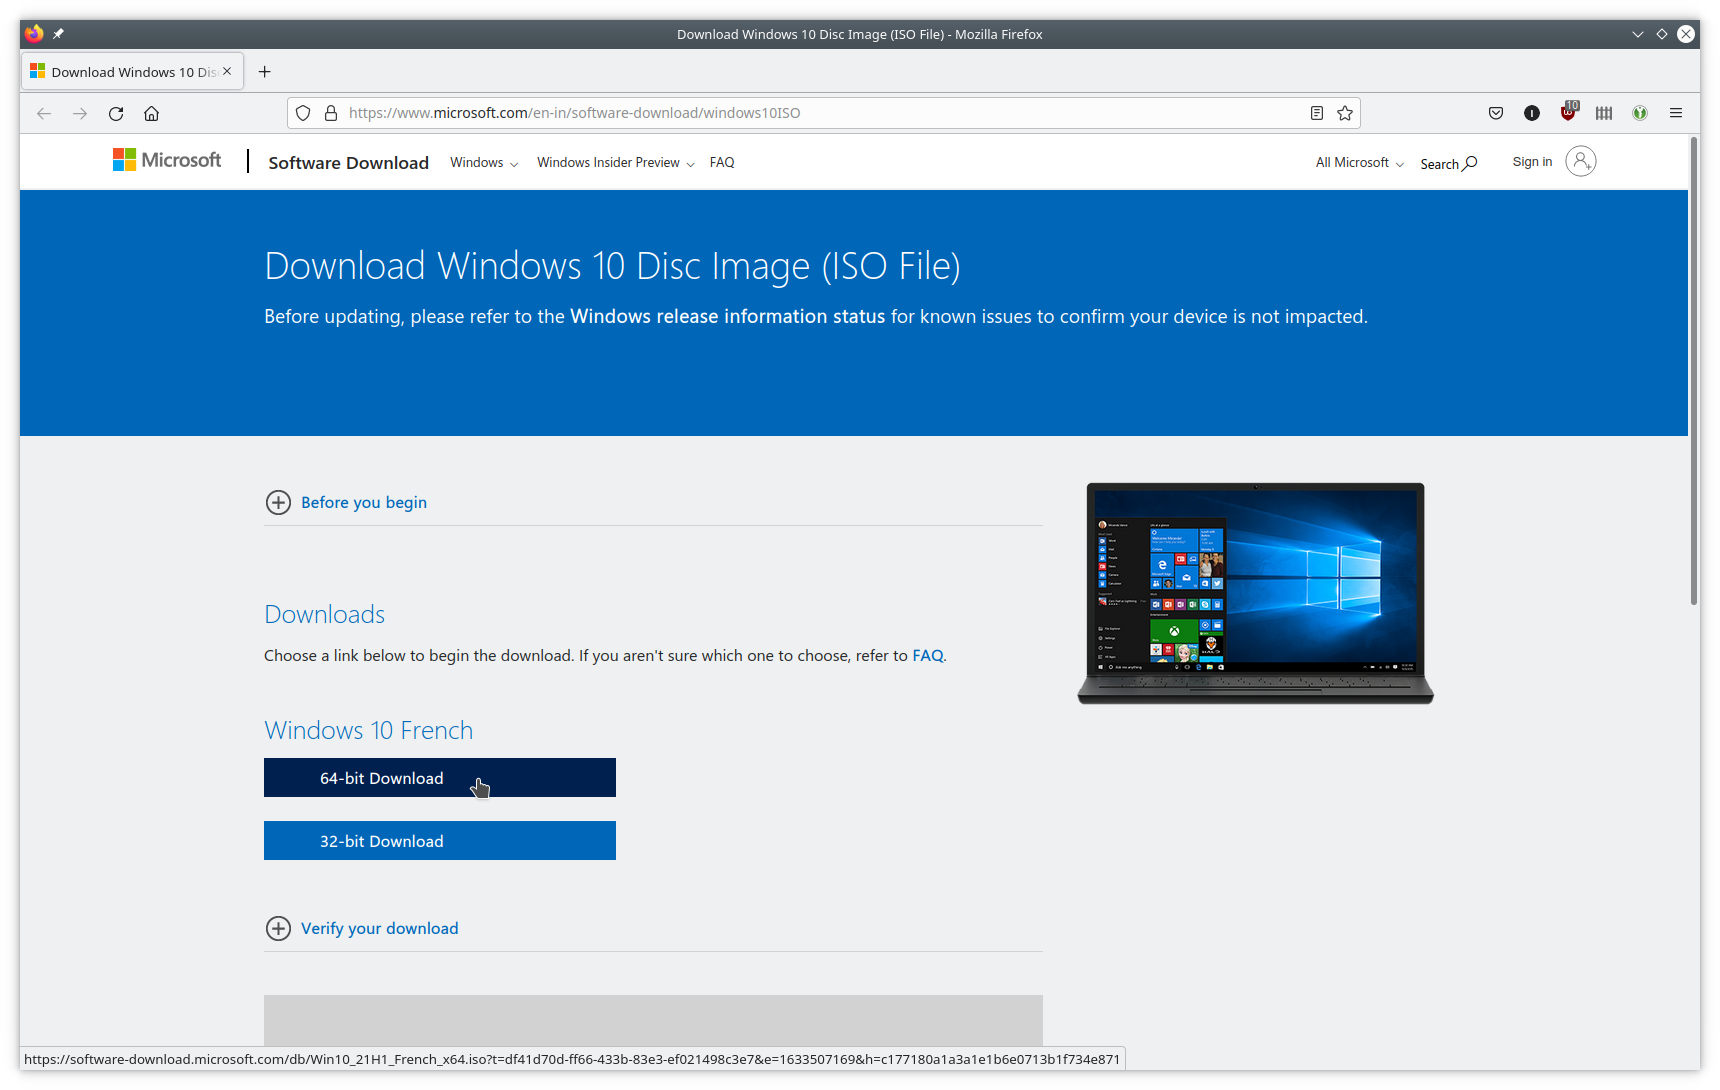This screenshot has width=1720, height=1090.
Task: Maximize the Firefox window
Action: (x=1662, y=34)
